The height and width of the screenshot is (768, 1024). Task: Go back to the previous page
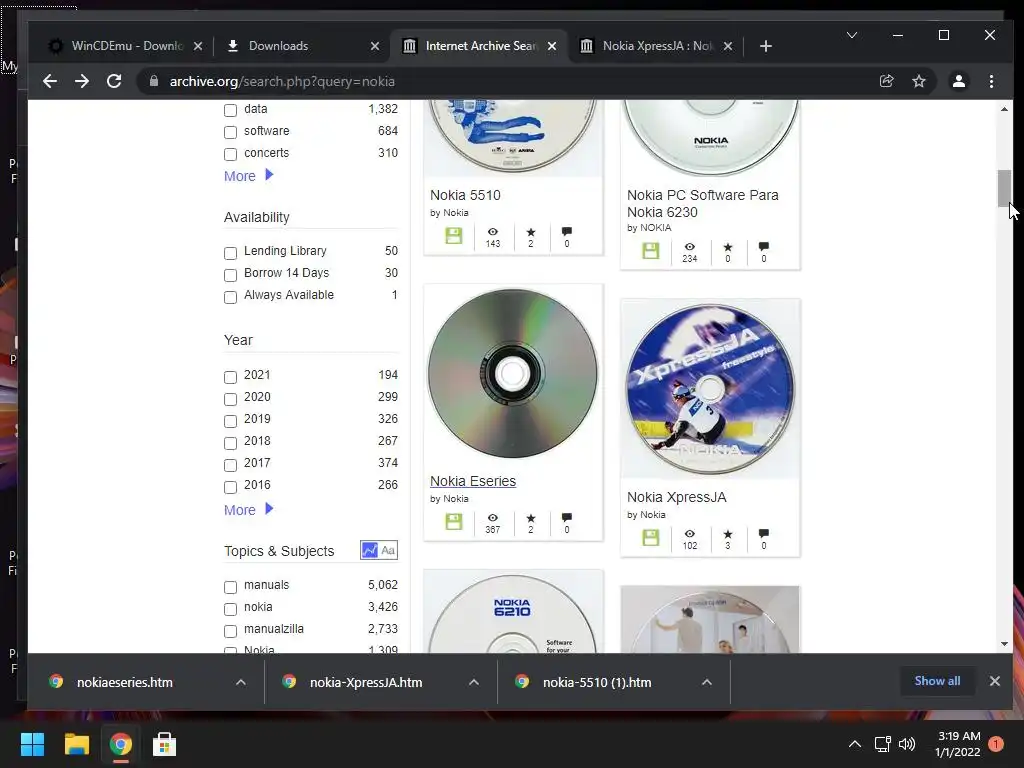(x=50, y=81)
